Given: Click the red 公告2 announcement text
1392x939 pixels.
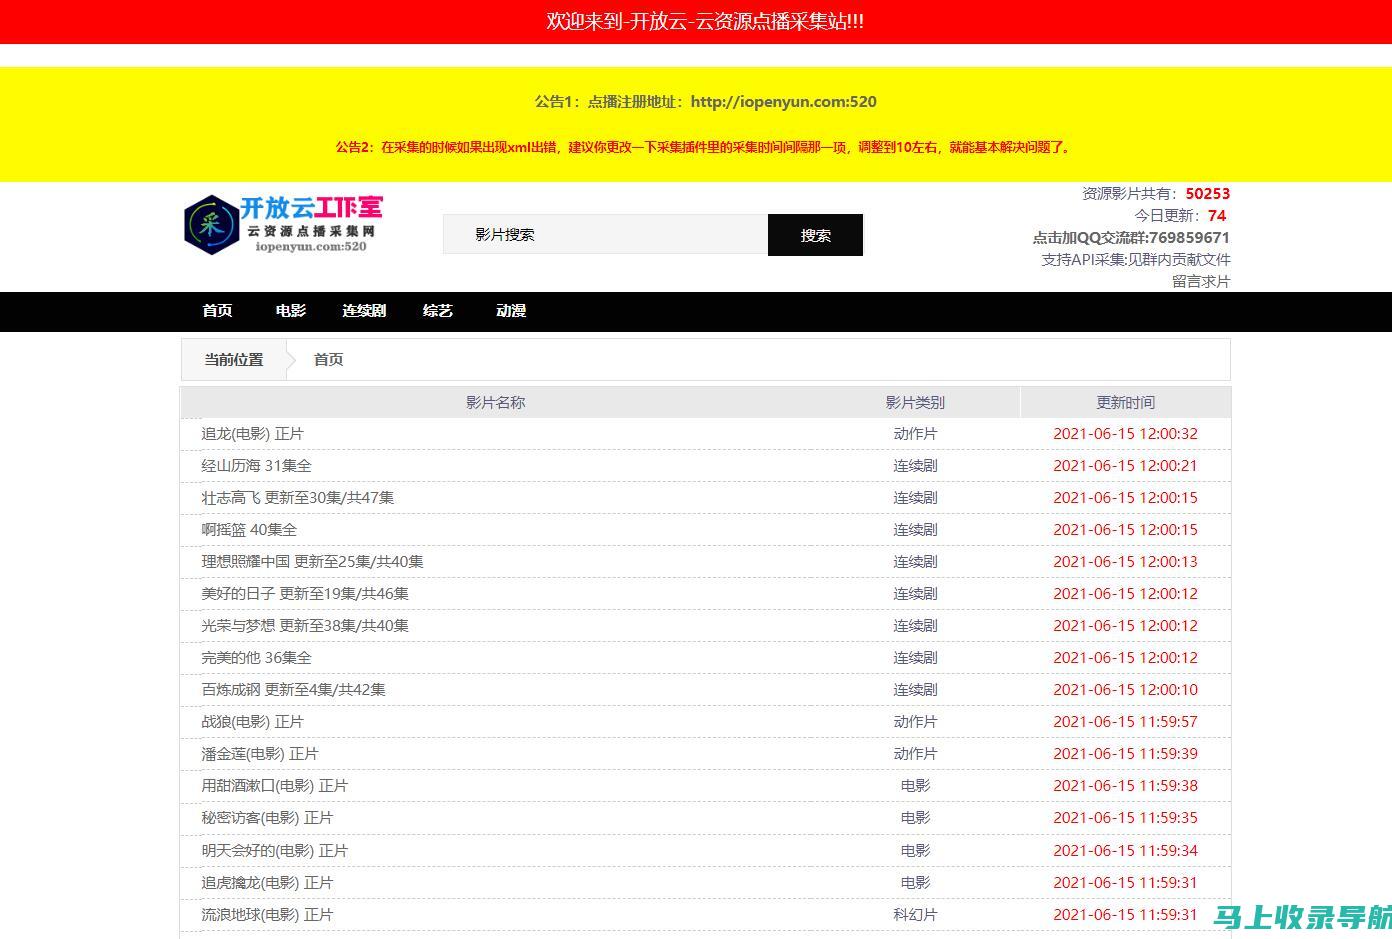Looking at the screenshot, I should [705, 147].
